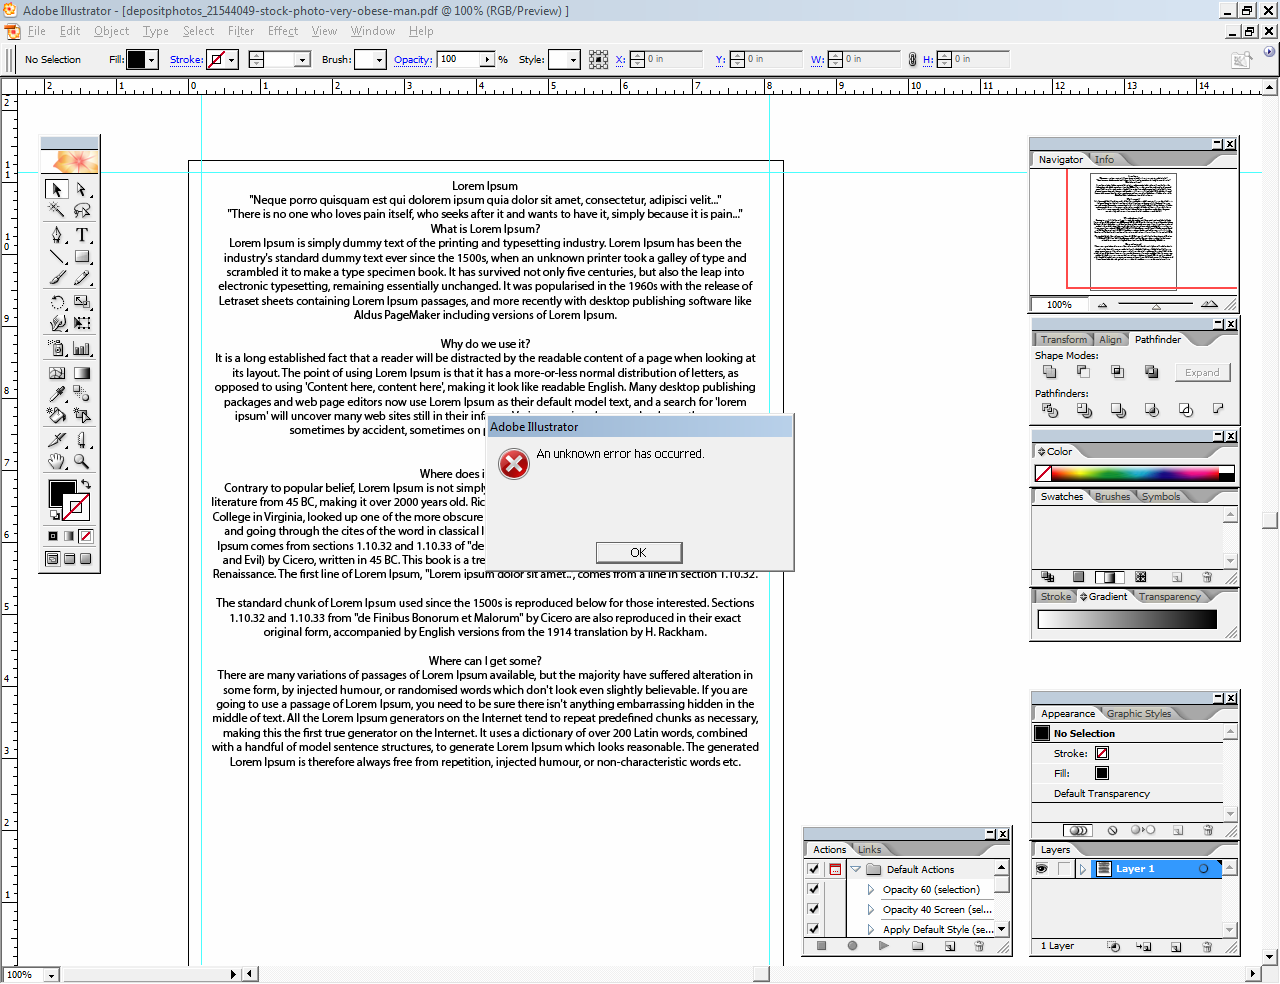Activate the Scale tool

tap(82, 302)
